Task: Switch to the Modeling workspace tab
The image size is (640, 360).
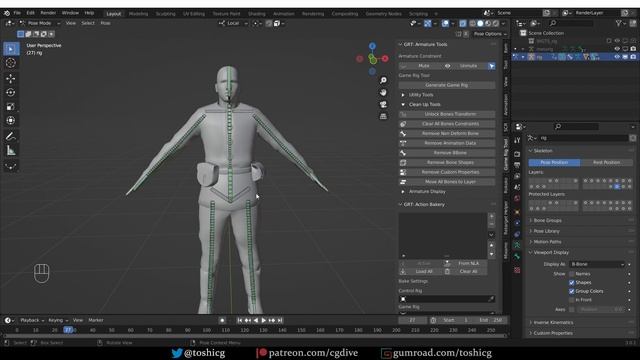Action: point(138,13)
